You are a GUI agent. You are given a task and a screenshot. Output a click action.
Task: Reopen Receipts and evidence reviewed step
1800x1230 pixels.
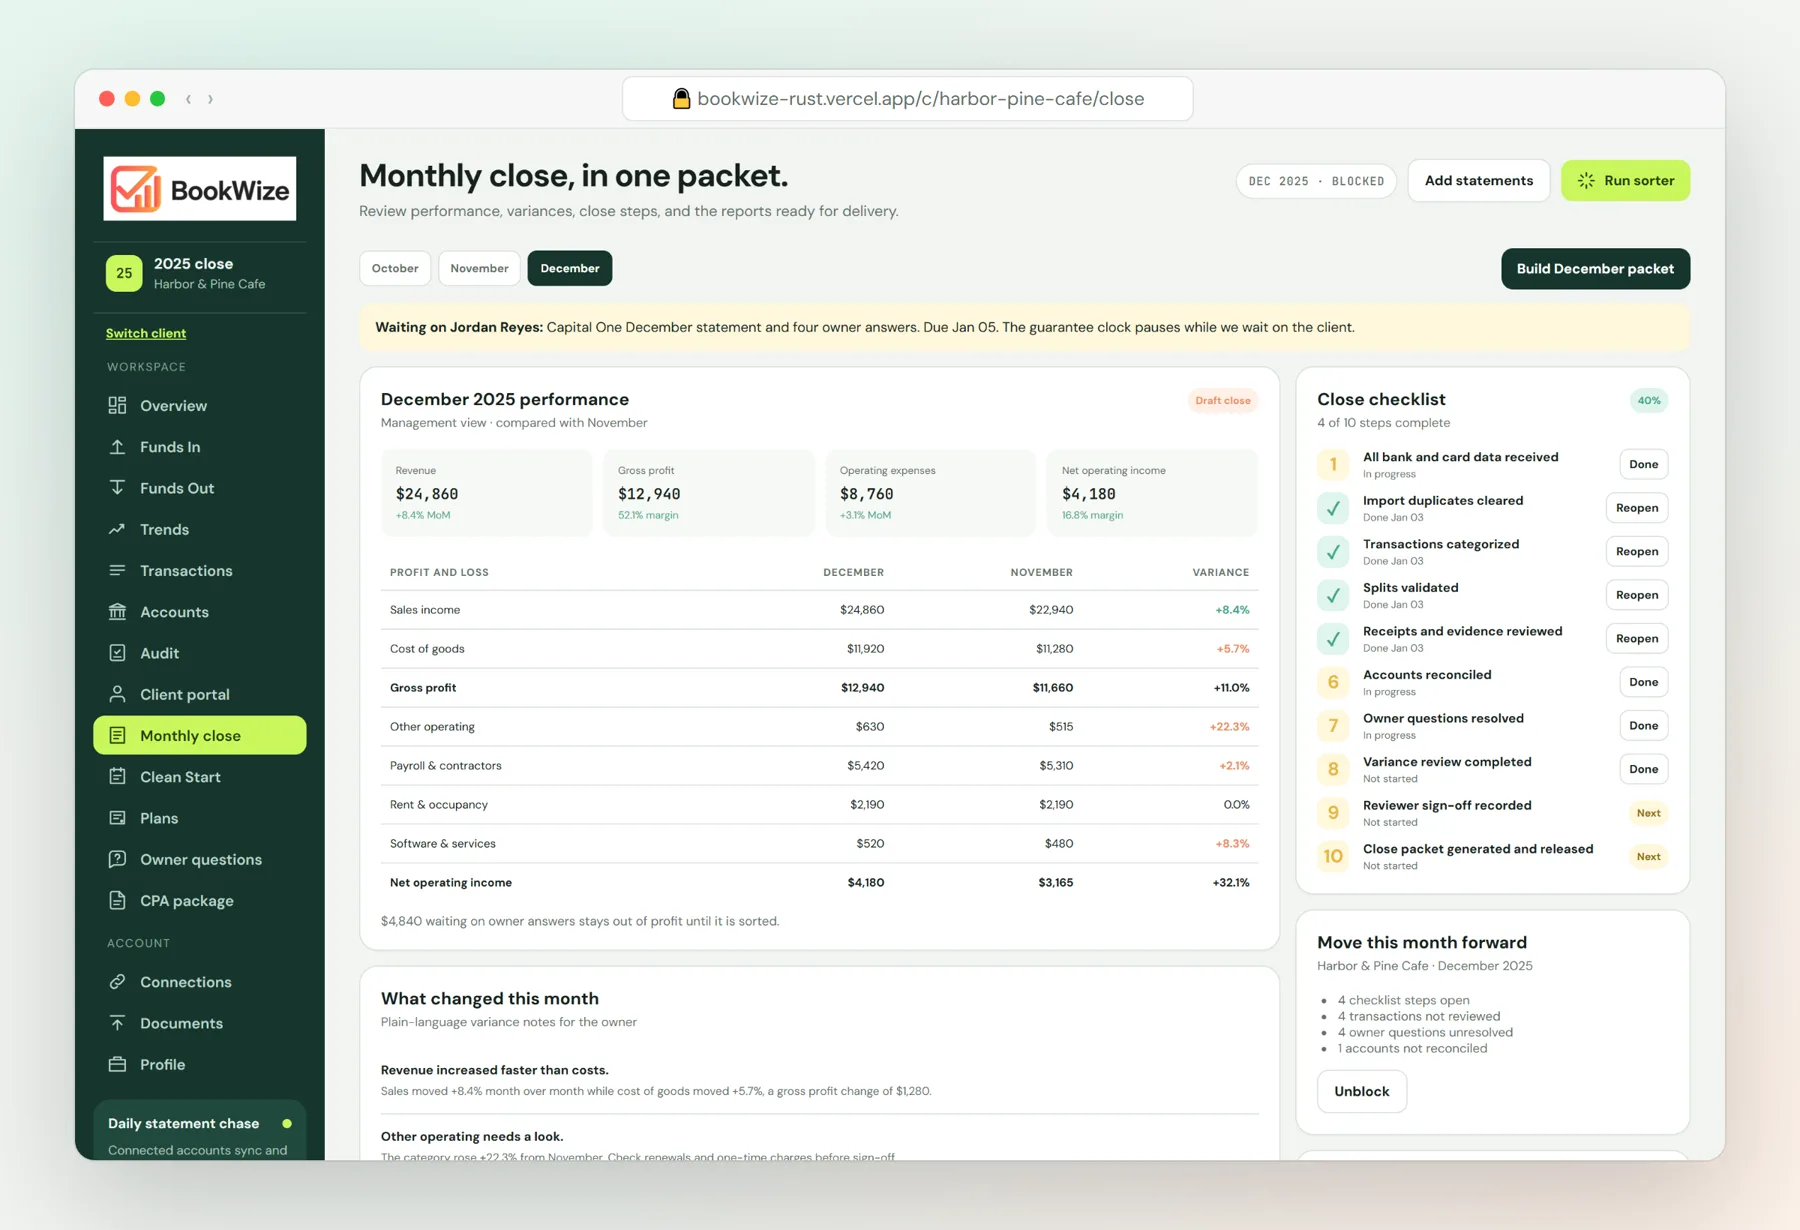pos(1636,638)
